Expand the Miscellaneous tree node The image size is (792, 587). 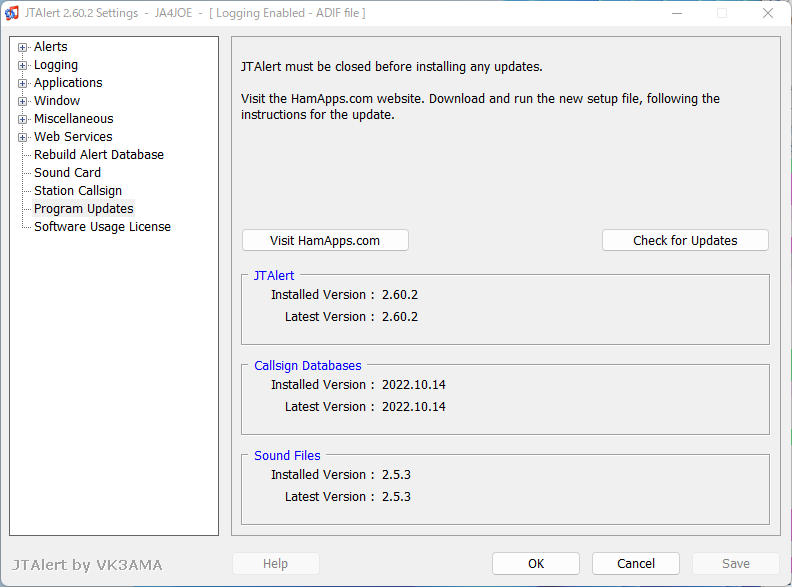pyautogui.click(x=22, y=120)
